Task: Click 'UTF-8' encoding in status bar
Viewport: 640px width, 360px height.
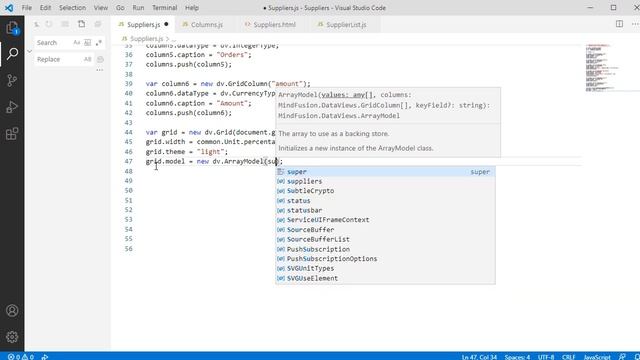Action: pyautogui.click(x=546, y=357)
